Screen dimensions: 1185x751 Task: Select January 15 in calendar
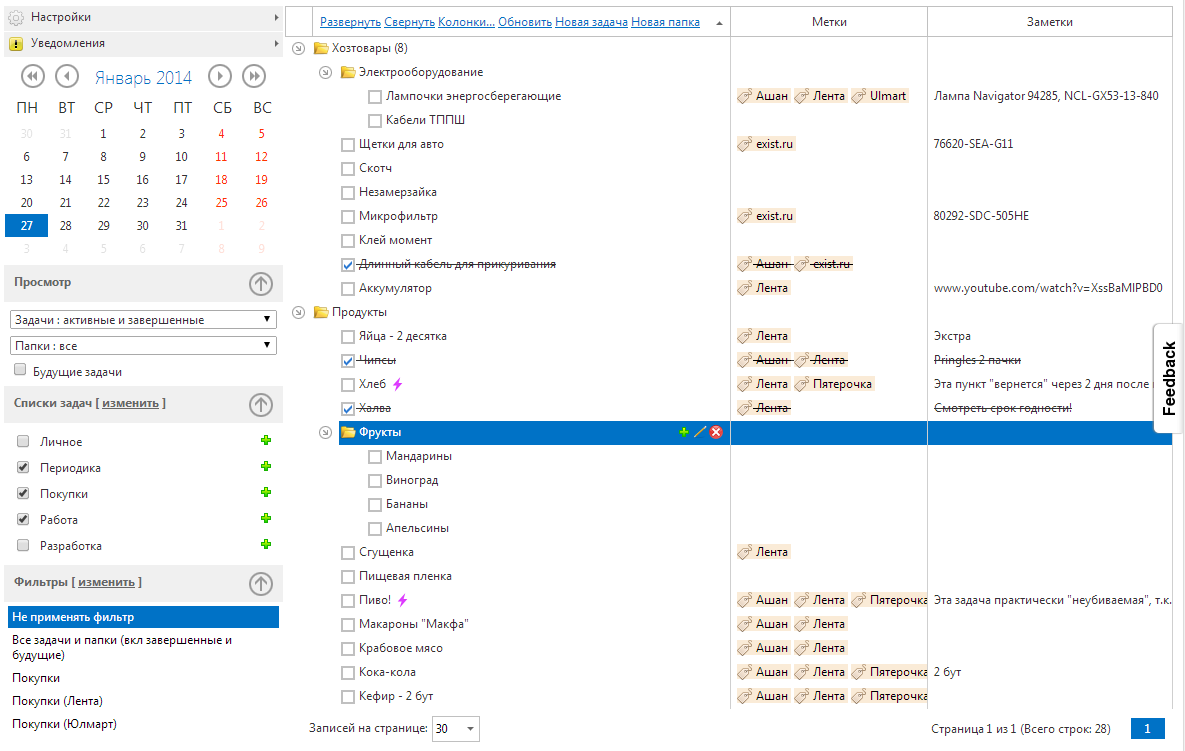[104, 180]
